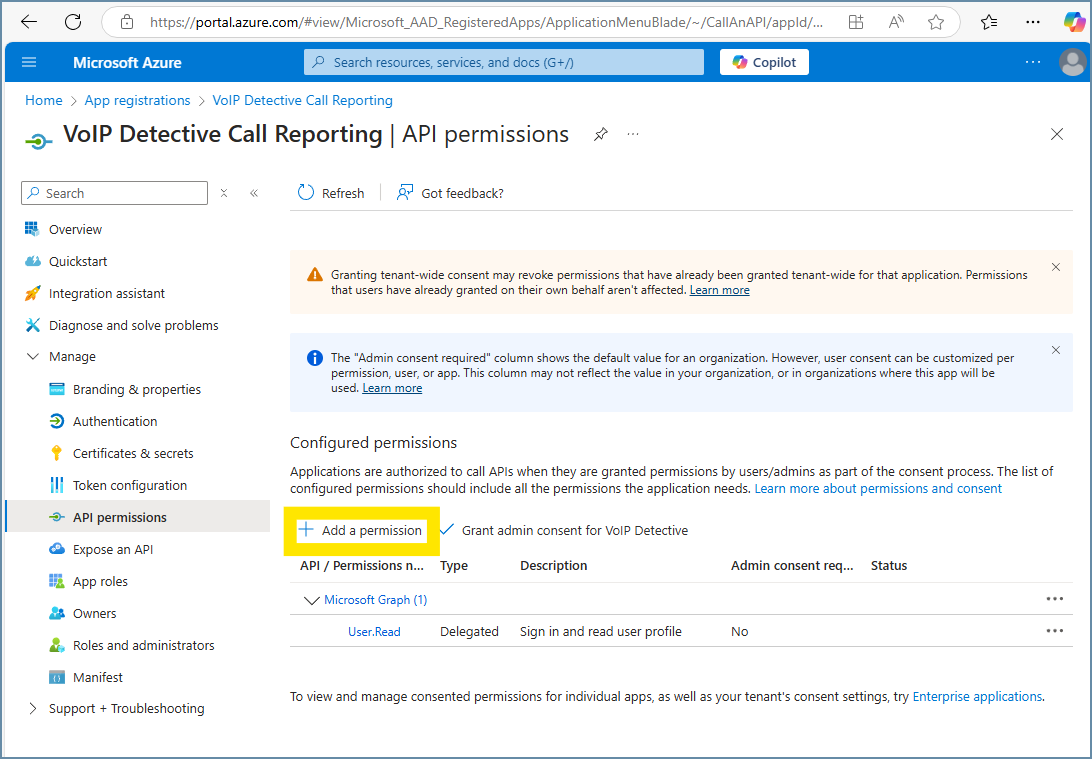
Task: Open the Azure portal hamburger menu
Action: click(29, 63)
